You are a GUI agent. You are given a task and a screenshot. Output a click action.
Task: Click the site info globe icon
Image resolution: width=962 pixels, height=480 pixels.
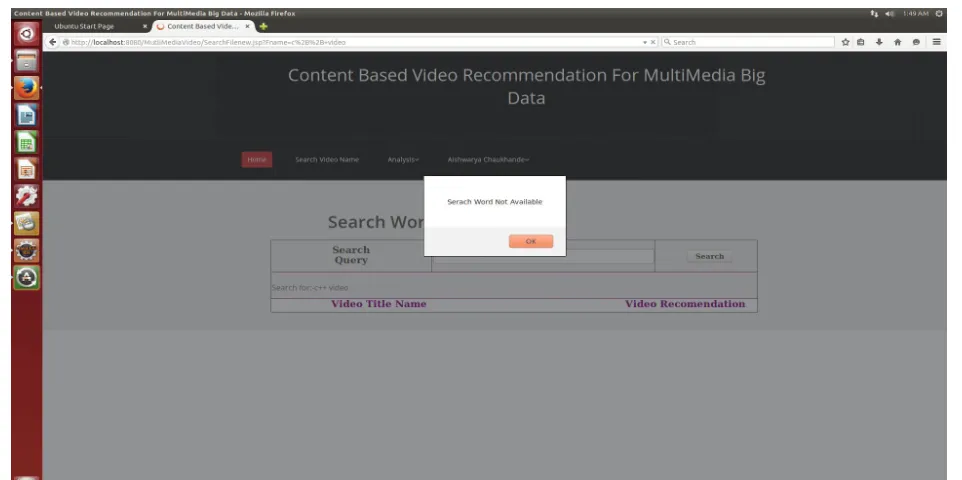(x=66, y=42)
